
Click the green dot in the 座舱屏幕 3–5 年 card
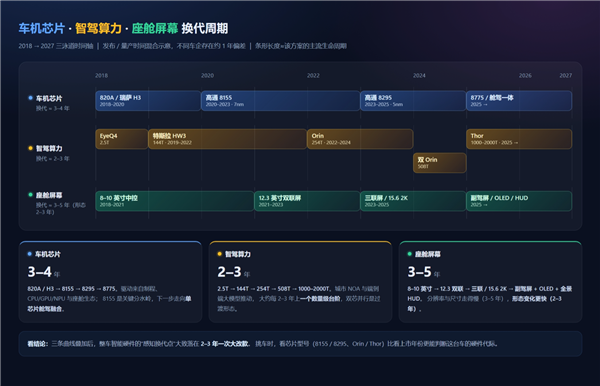409,254
